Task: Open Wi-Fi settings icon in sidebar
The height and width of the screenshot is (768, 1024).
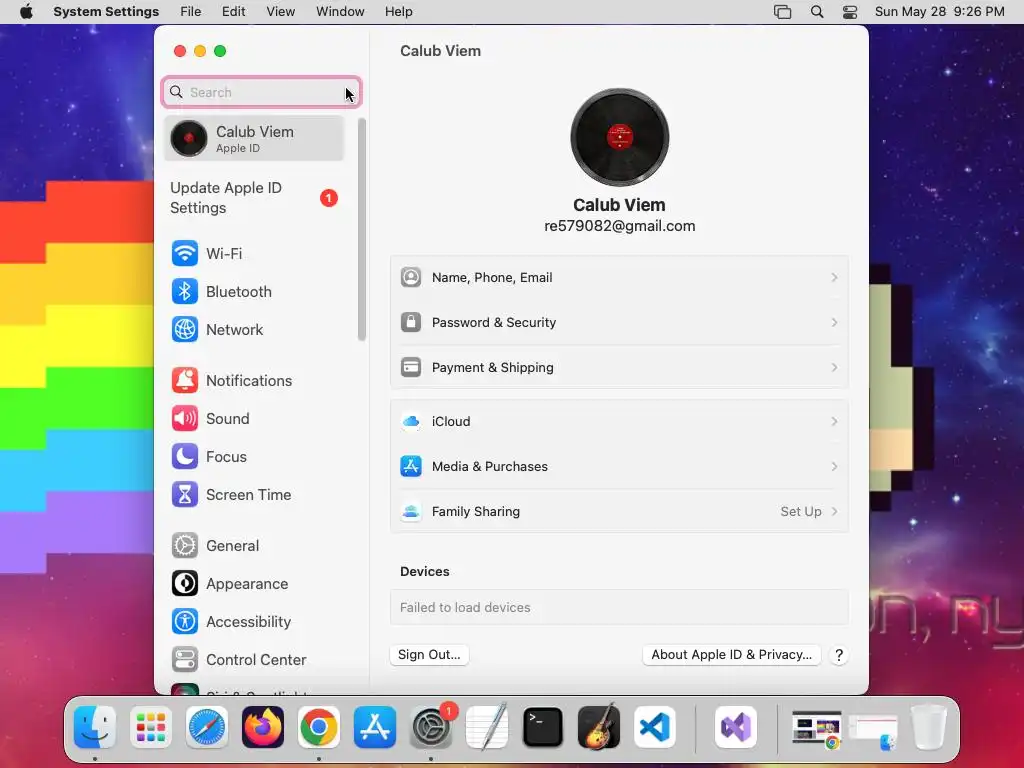Action: (185, 253)
